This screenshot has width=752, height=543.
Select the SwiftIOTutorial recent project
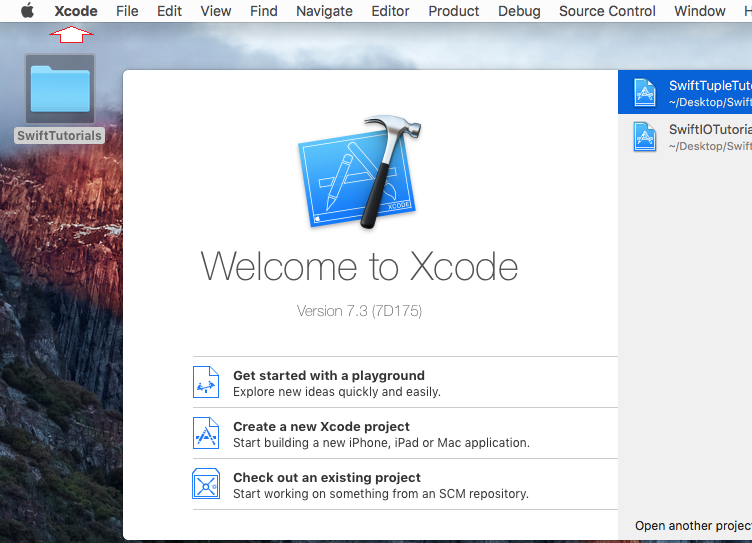coord(685,137)
